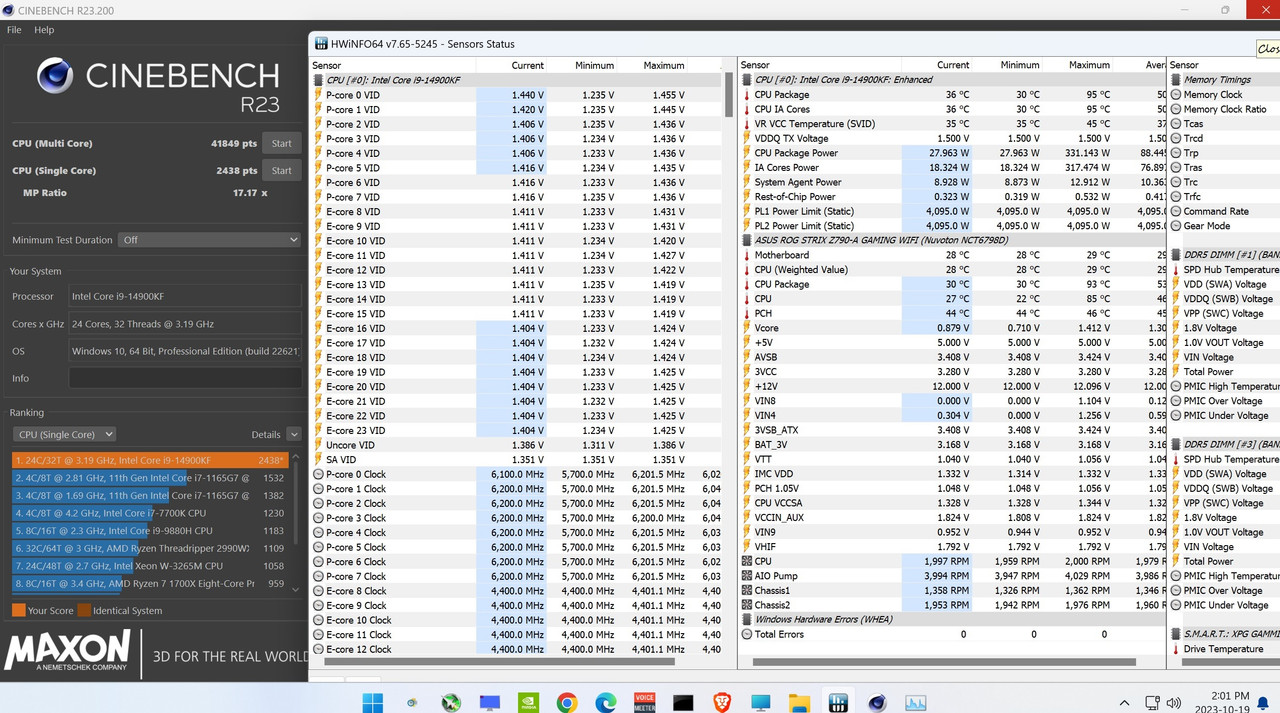Select the Command Rate row in Memory Timings
The width and height of the screenshot is (1280, 713).
coord(1224,211)
